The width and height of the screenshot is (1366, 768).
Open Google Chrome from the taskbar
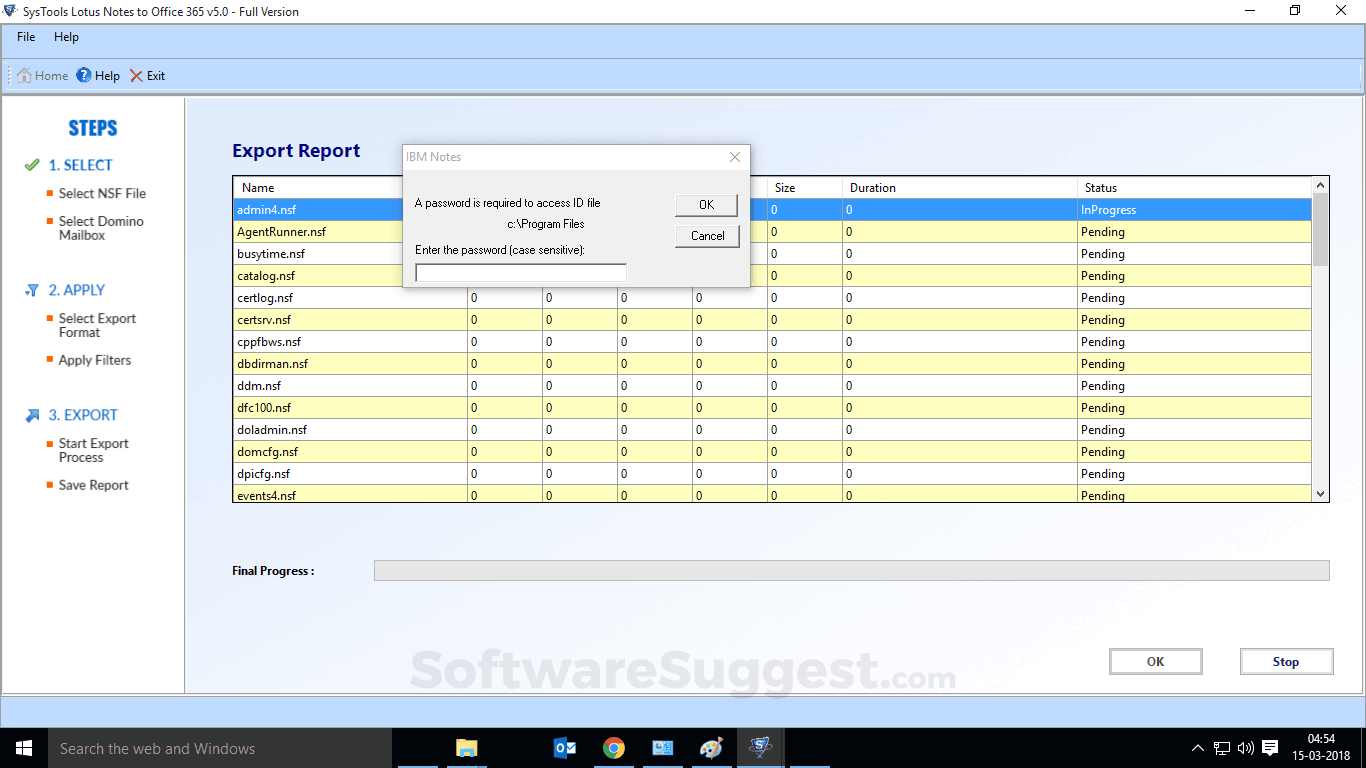click(x=614, y=748)
